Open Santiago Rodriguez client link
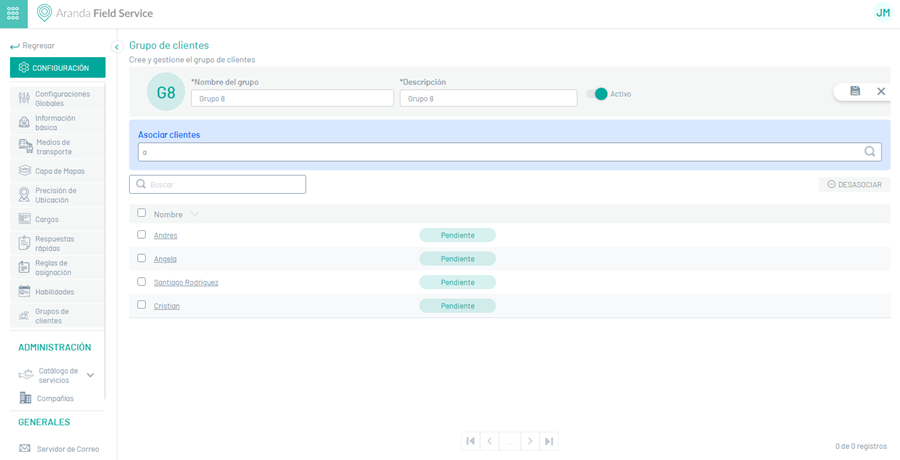Image resolution: width=900 pixels, height=460 pixels. (186, 282)
